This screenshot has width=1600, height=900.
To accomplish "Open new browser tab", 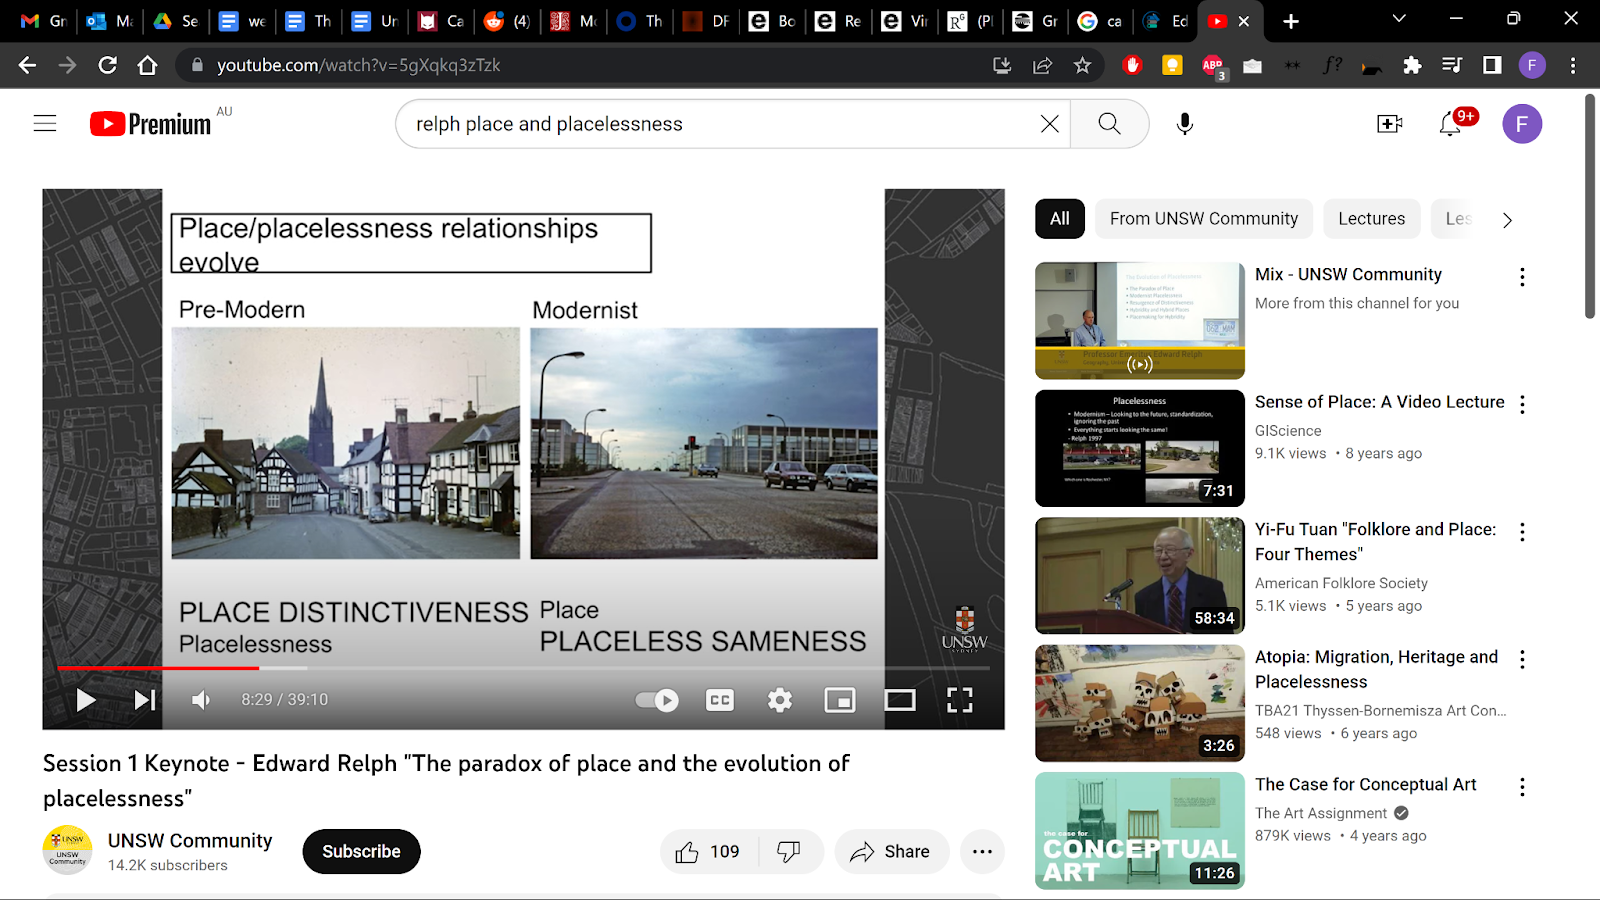I will click(x=1291, y=21).
